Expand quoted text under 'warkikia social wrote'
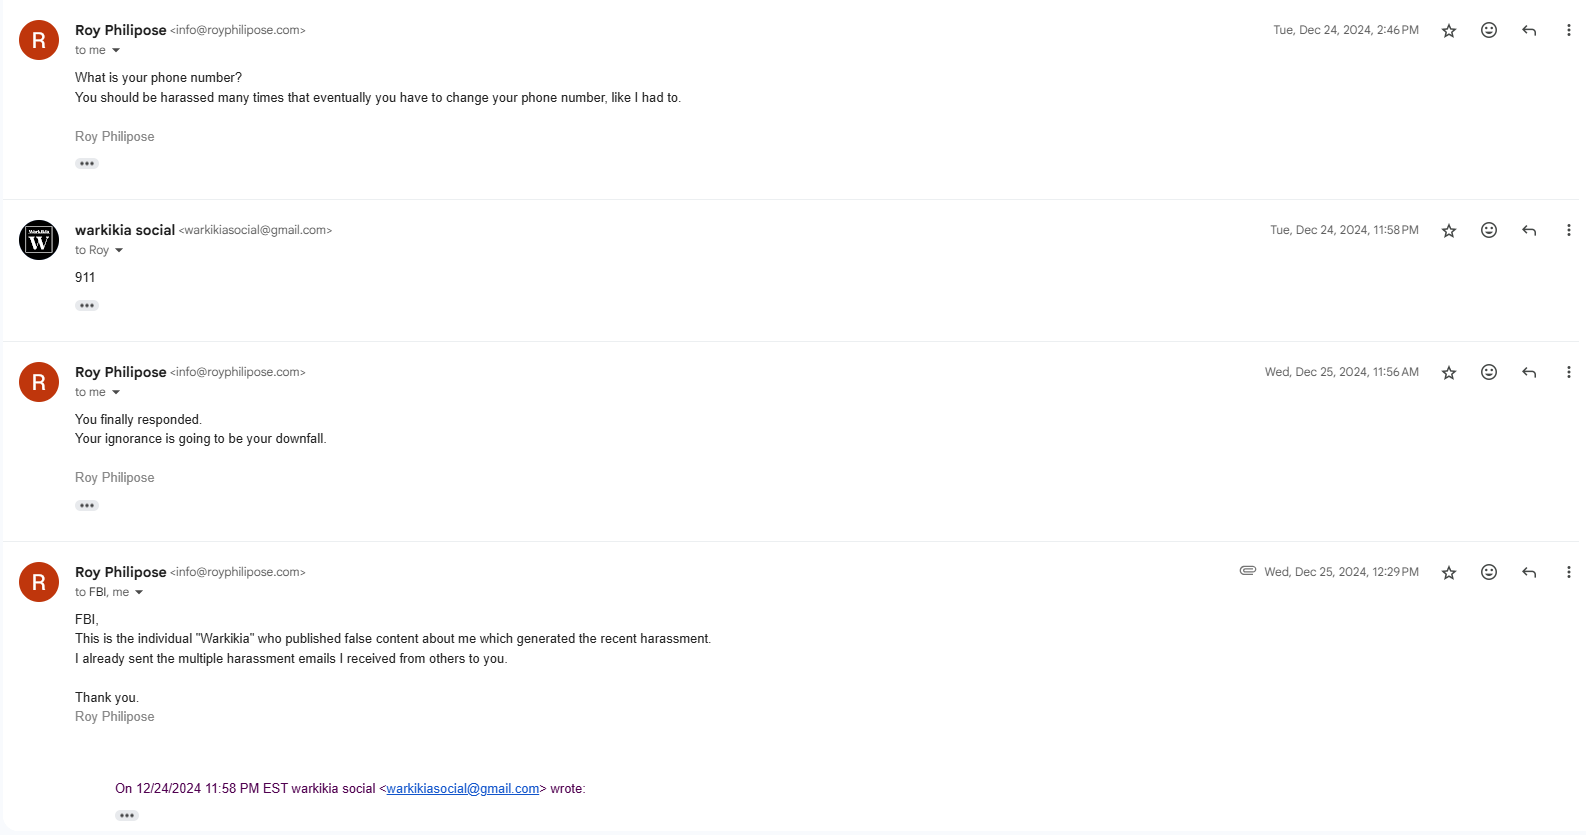This screenshot has height=835, width=1586. [x=127, y=816]
